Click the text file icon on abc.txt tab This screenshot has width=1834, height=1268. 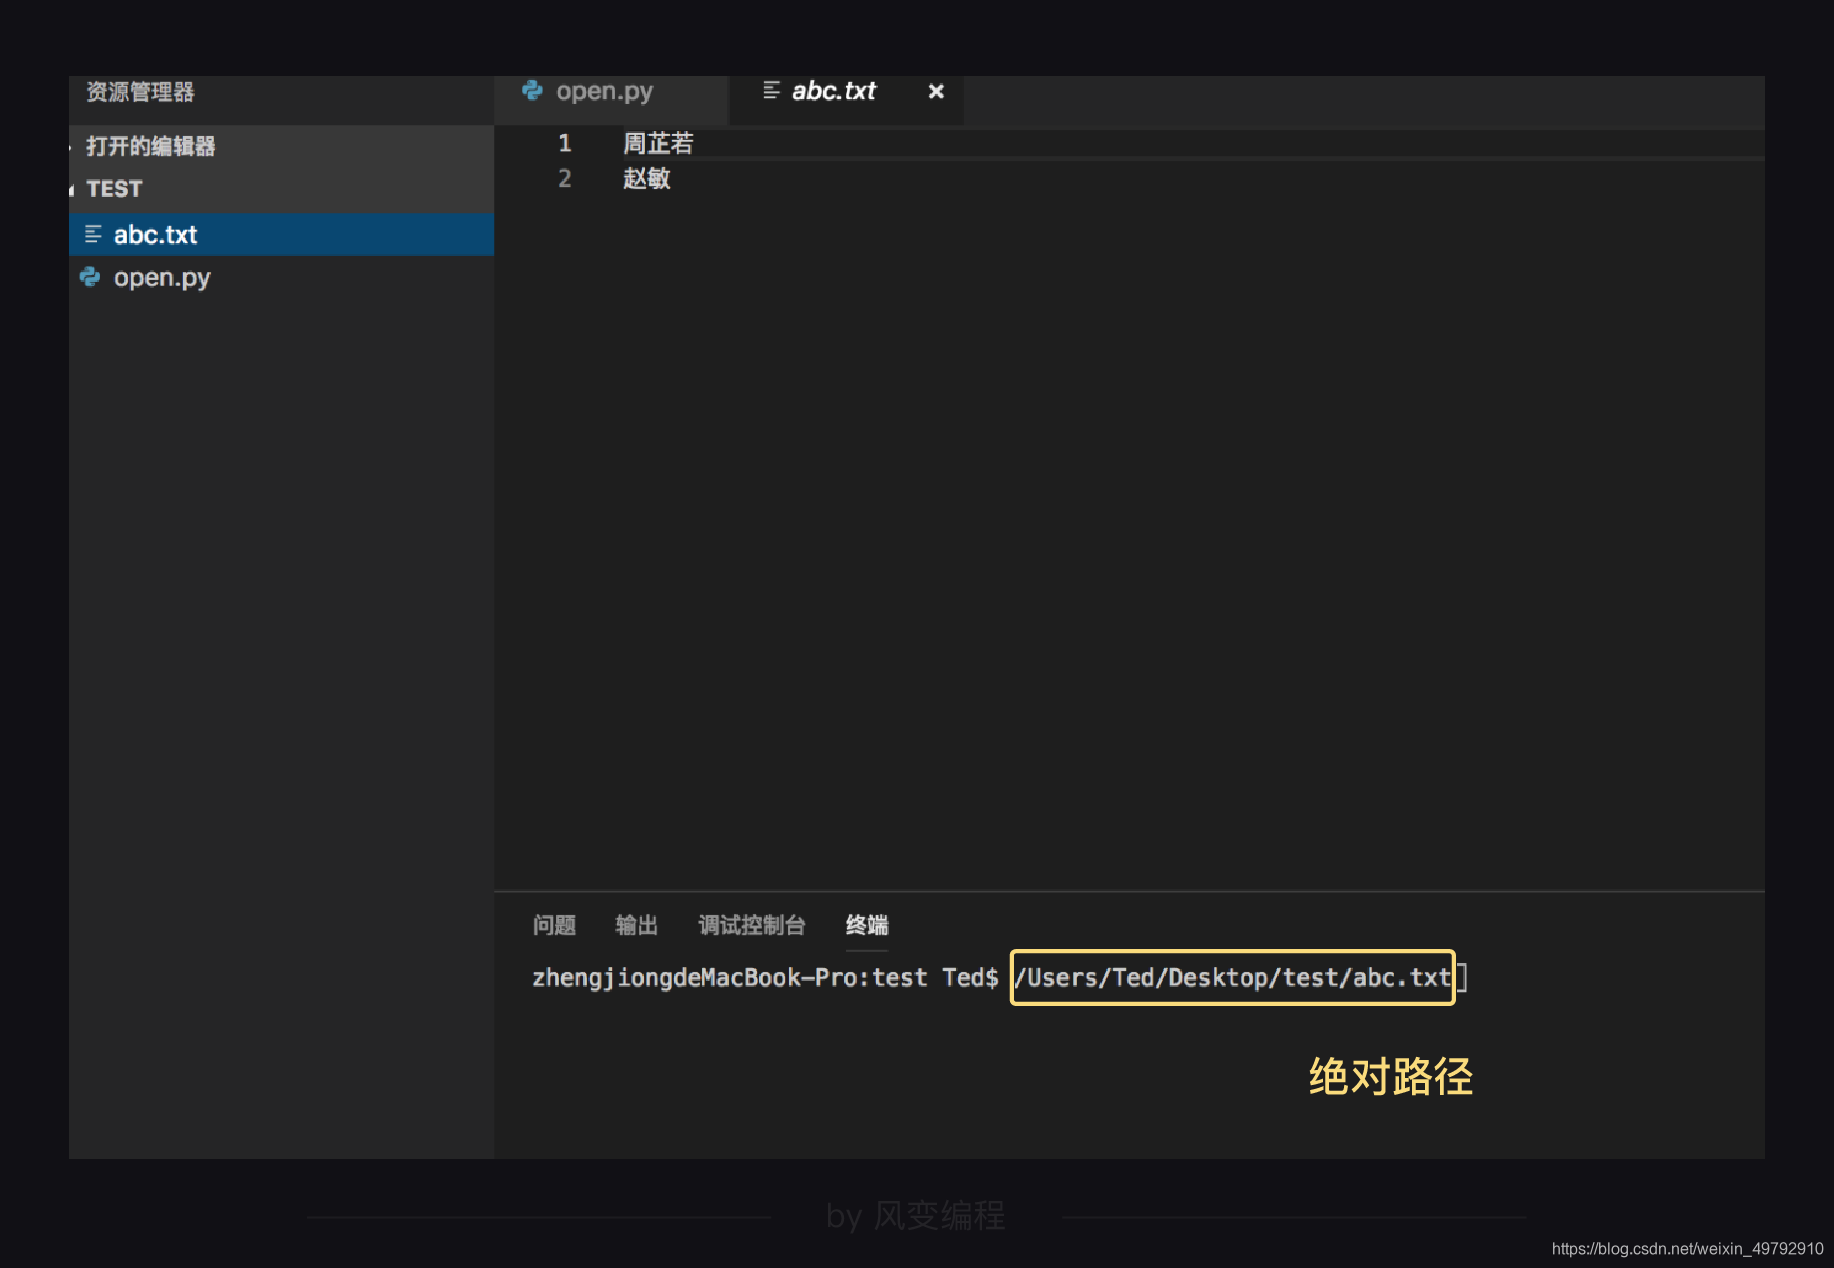point(771,91)
